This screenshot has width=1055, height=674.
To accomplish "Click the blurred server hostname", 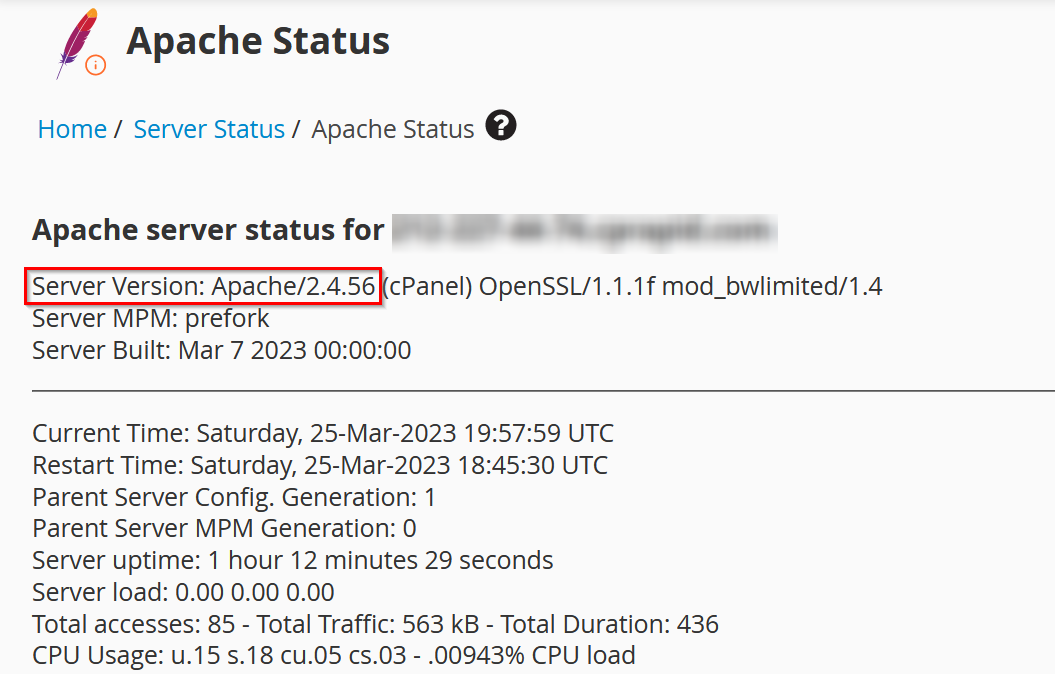I will [x=584, y=230].
